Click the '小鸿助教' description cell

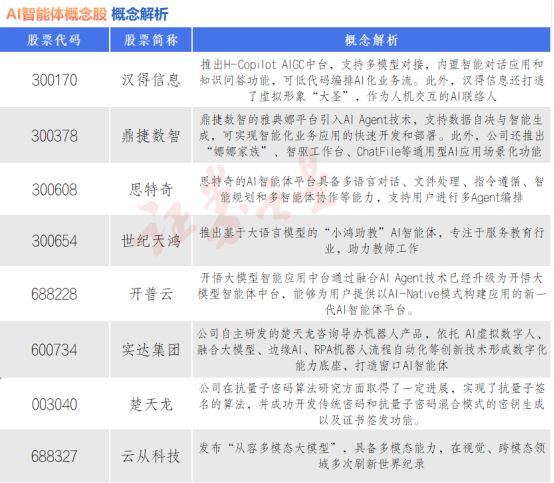pos(372,241)
